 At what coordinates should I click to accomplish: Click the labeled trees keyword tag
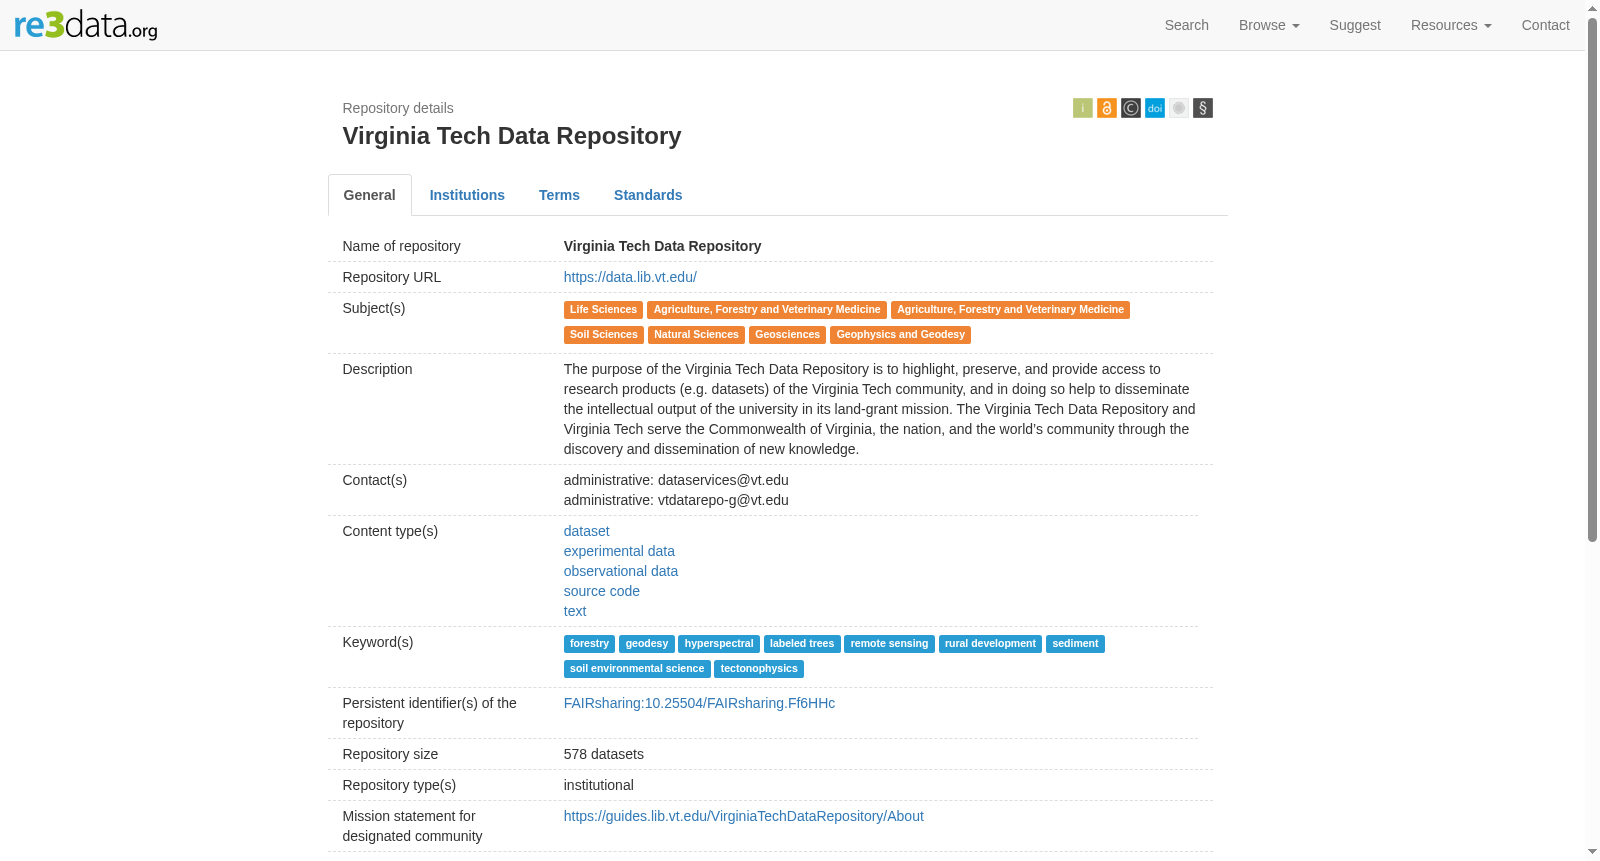coord(802,644)
